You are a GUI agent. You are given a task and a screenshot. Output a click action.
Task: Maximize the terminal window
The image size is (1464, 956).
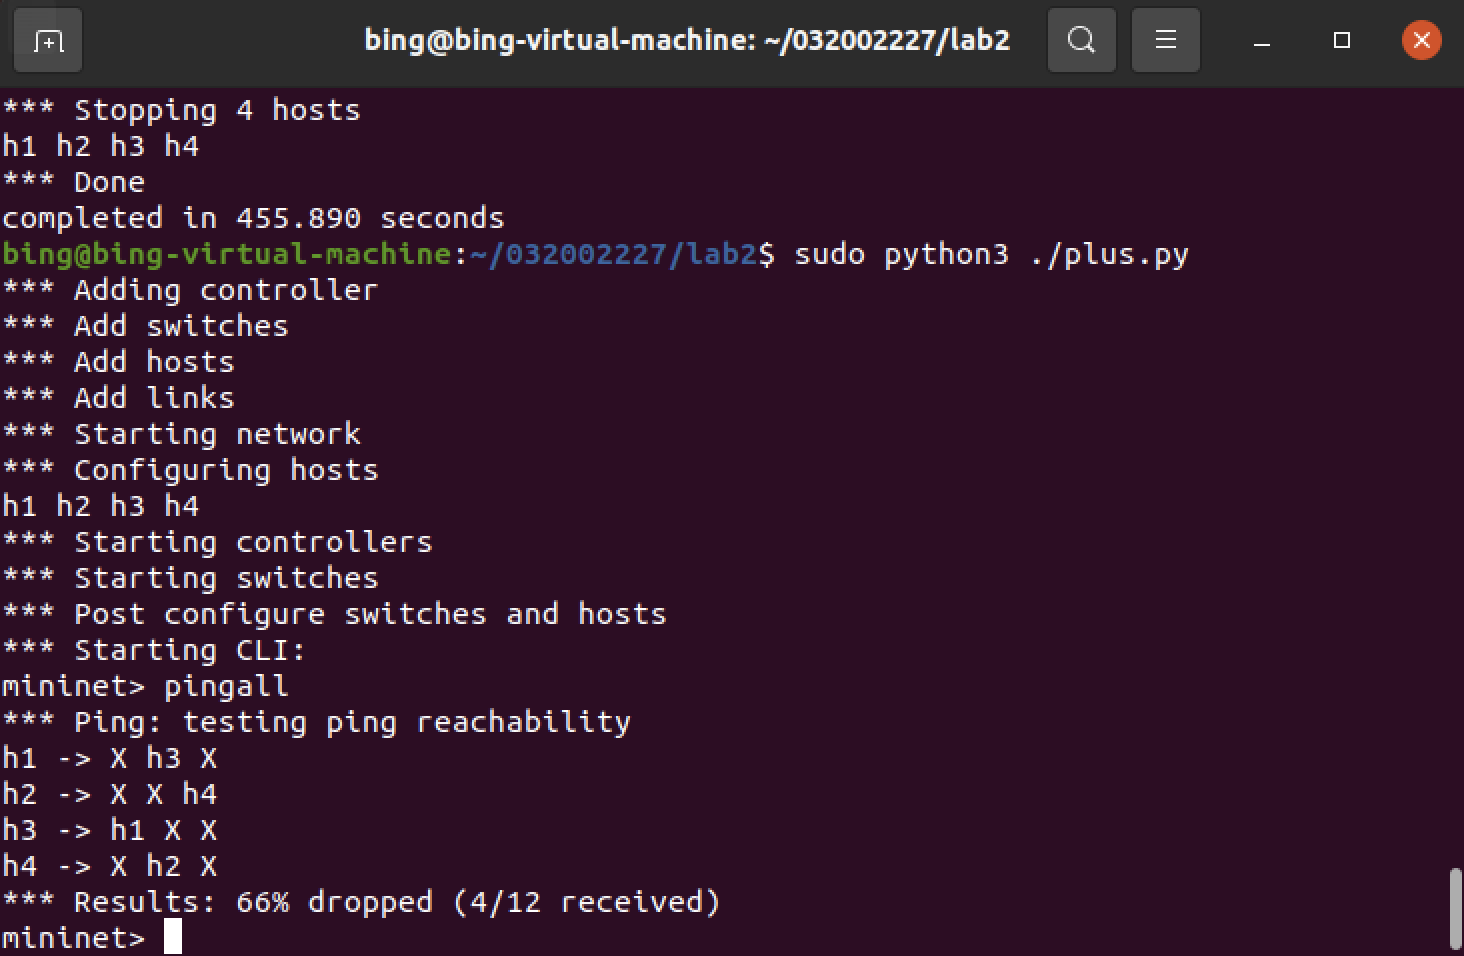click(1342, 41)
